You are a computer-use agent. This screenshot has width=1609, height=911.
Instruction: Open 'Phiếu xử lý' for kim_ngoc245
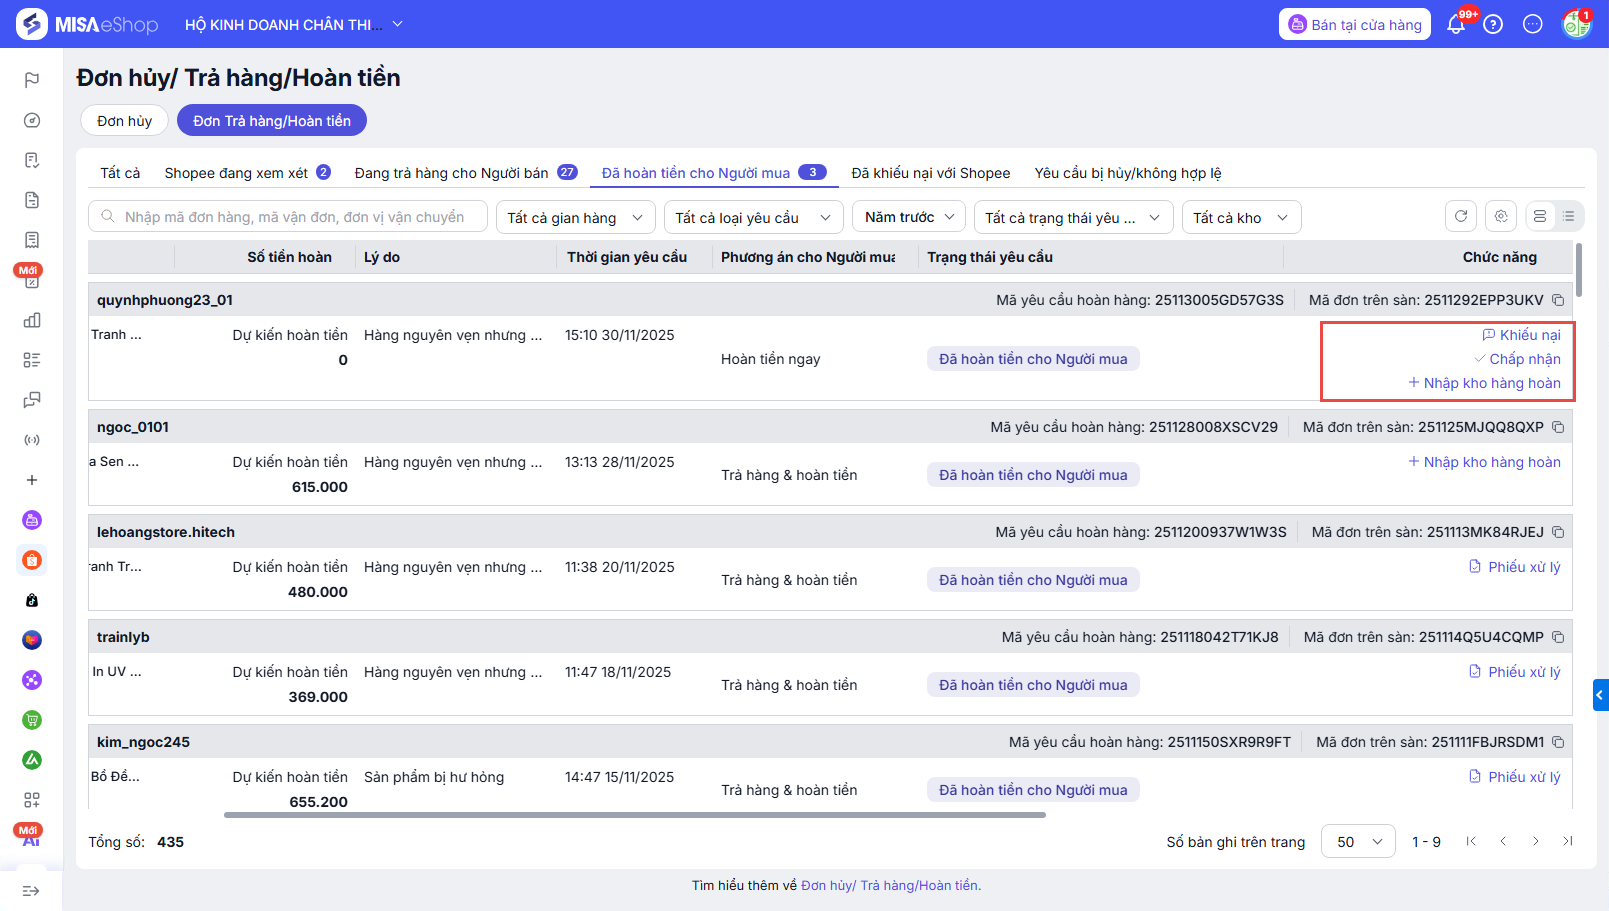tap(1514, 777)
